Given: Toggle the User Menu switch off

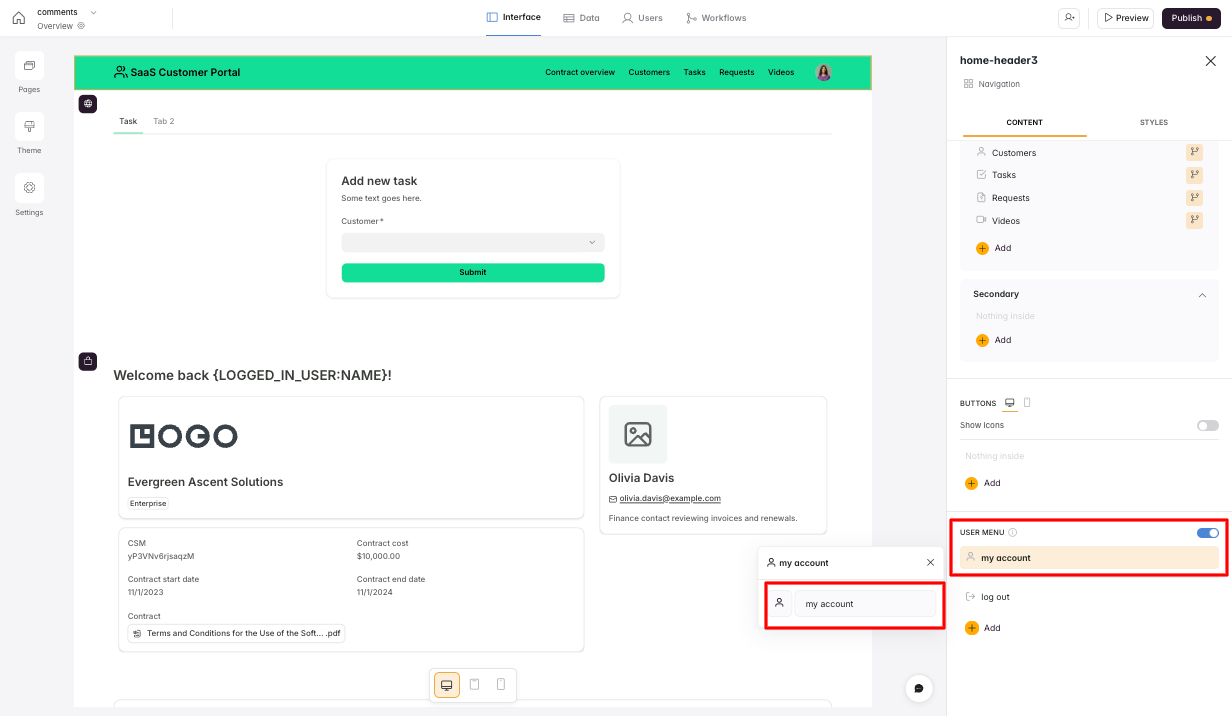Looking at the screenshot, I should pos(1207,533).
